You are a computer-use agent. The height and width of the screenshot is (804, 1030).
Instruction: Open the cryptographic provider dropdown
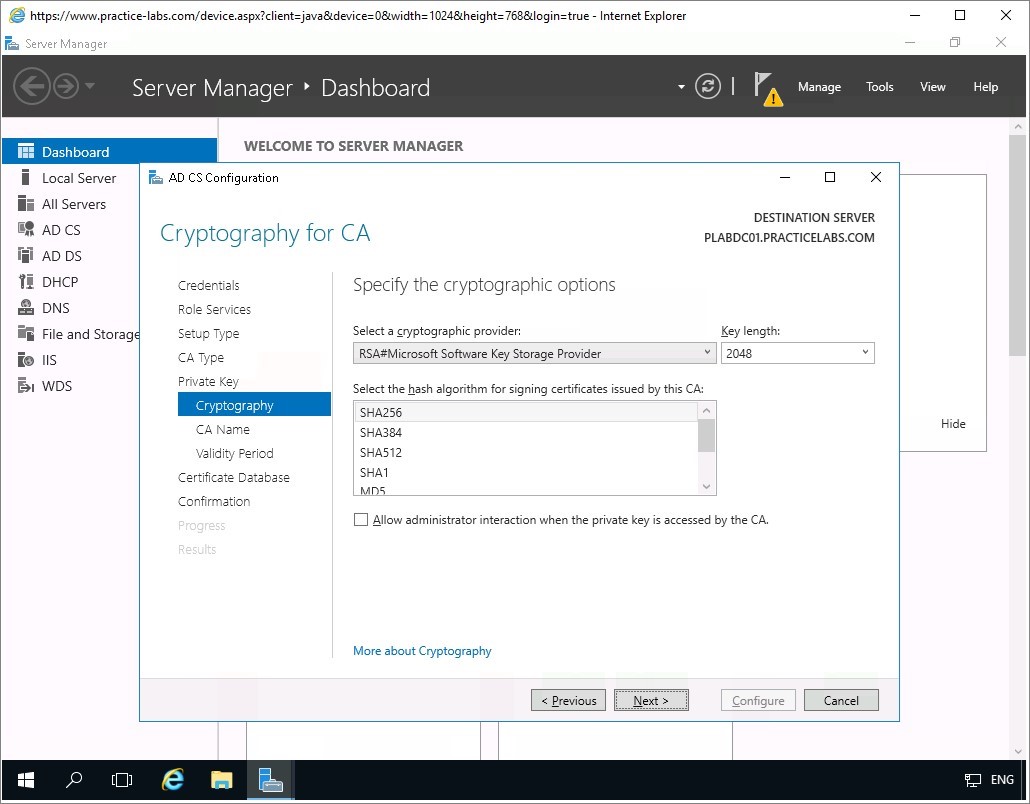pyautogui.click(x=534, y=353)
